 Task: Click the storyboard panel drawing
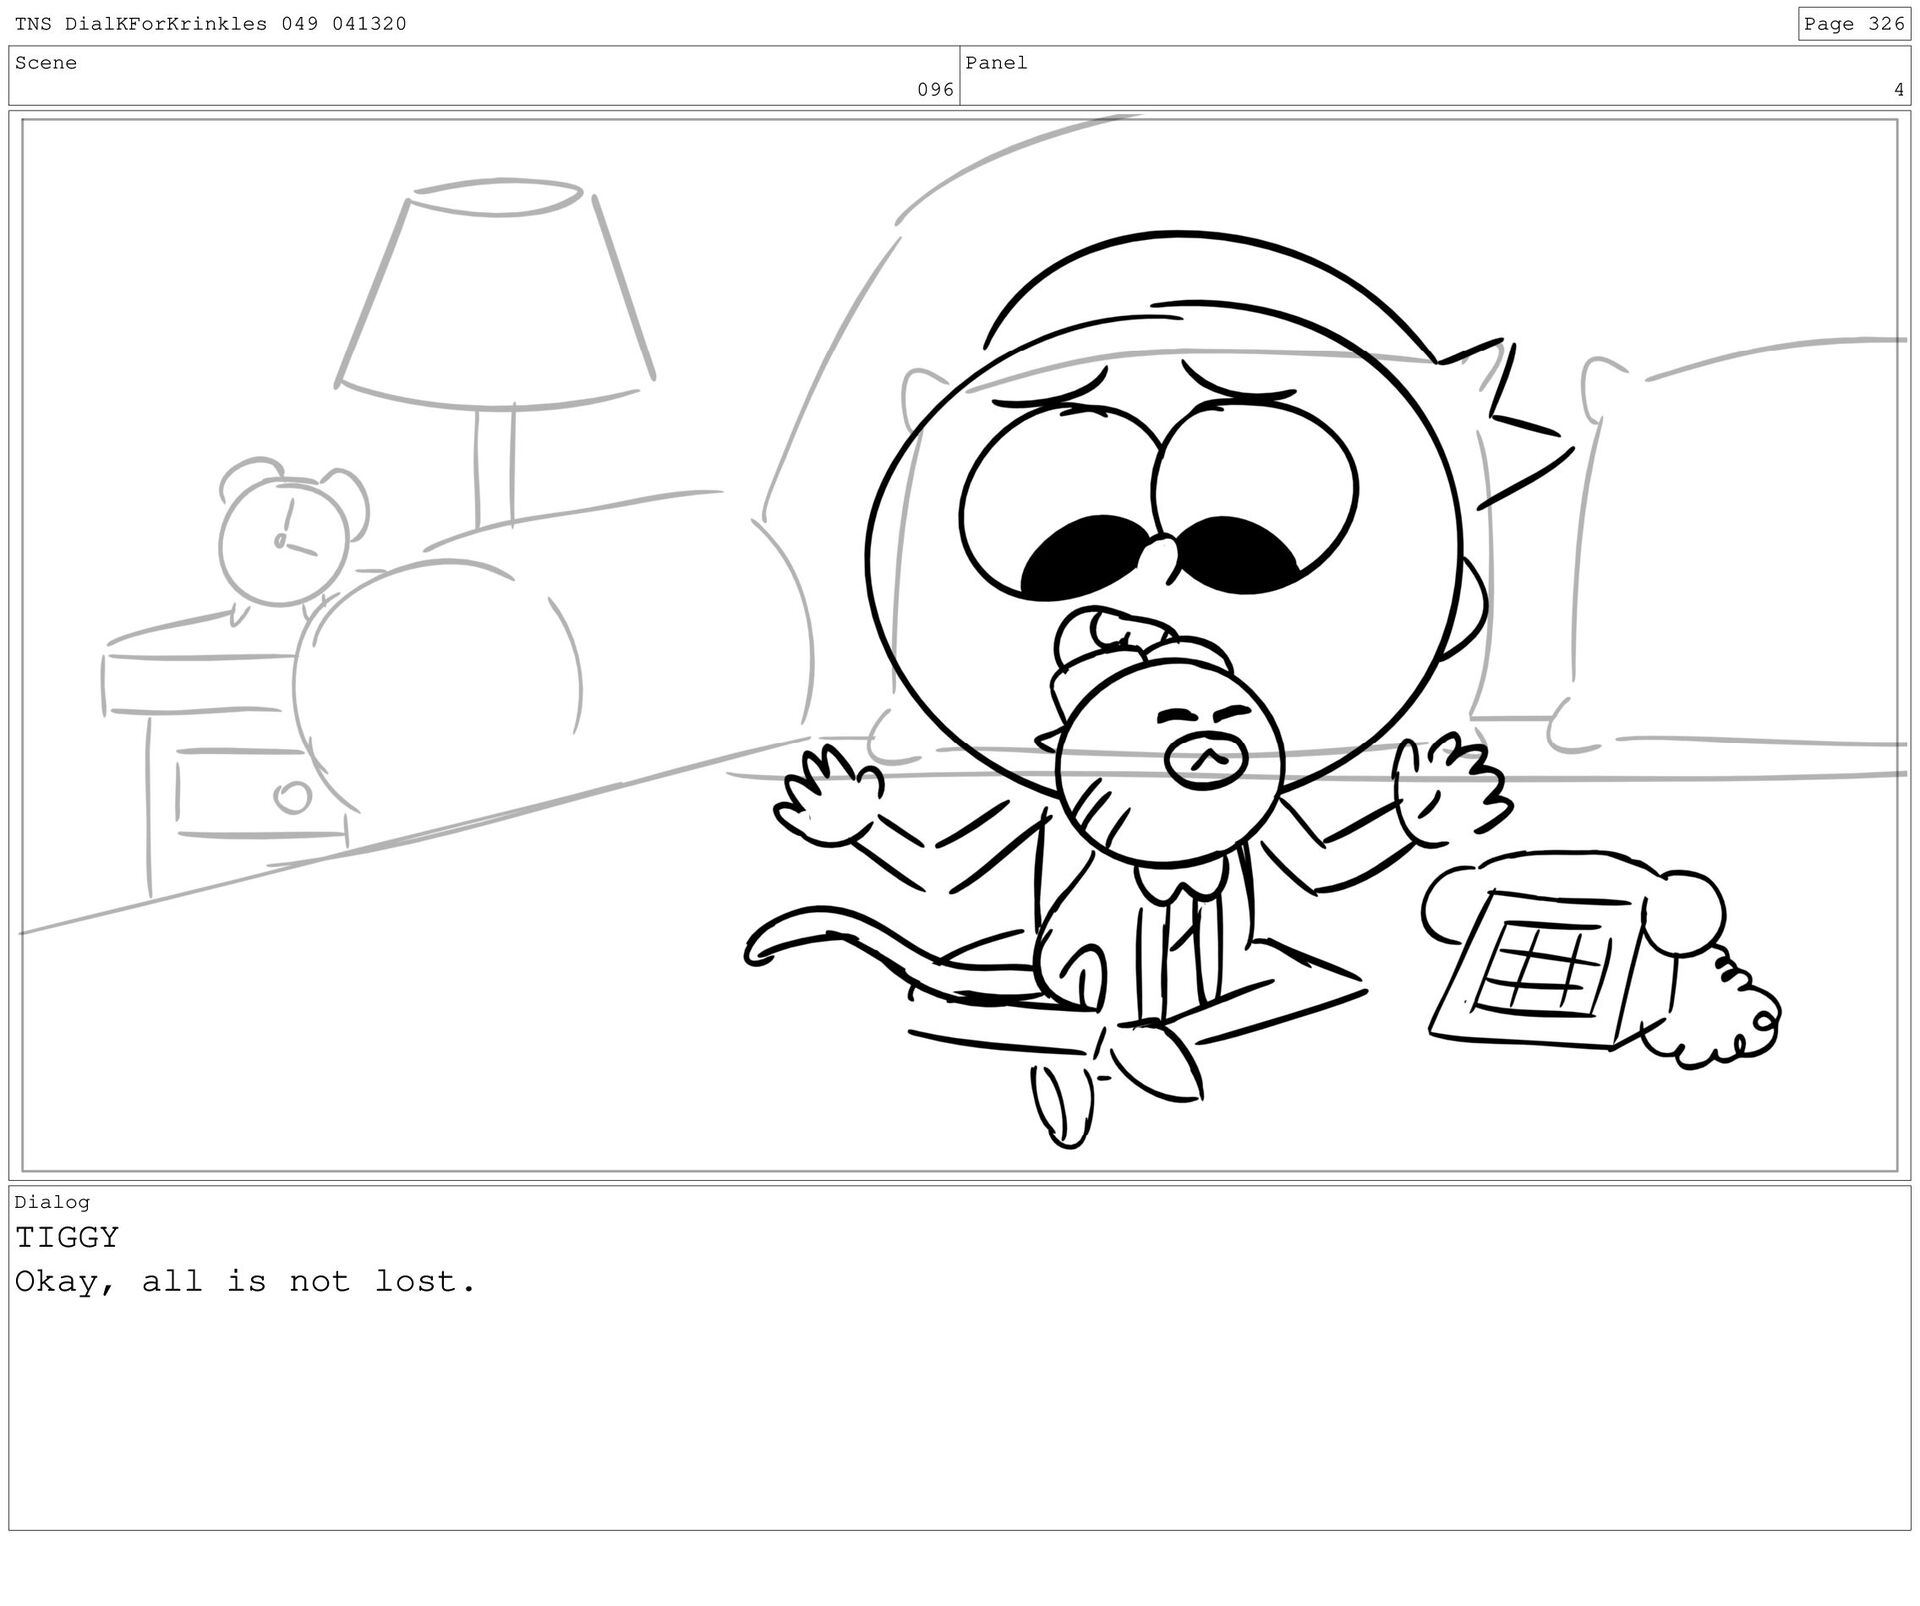point(960,645)
